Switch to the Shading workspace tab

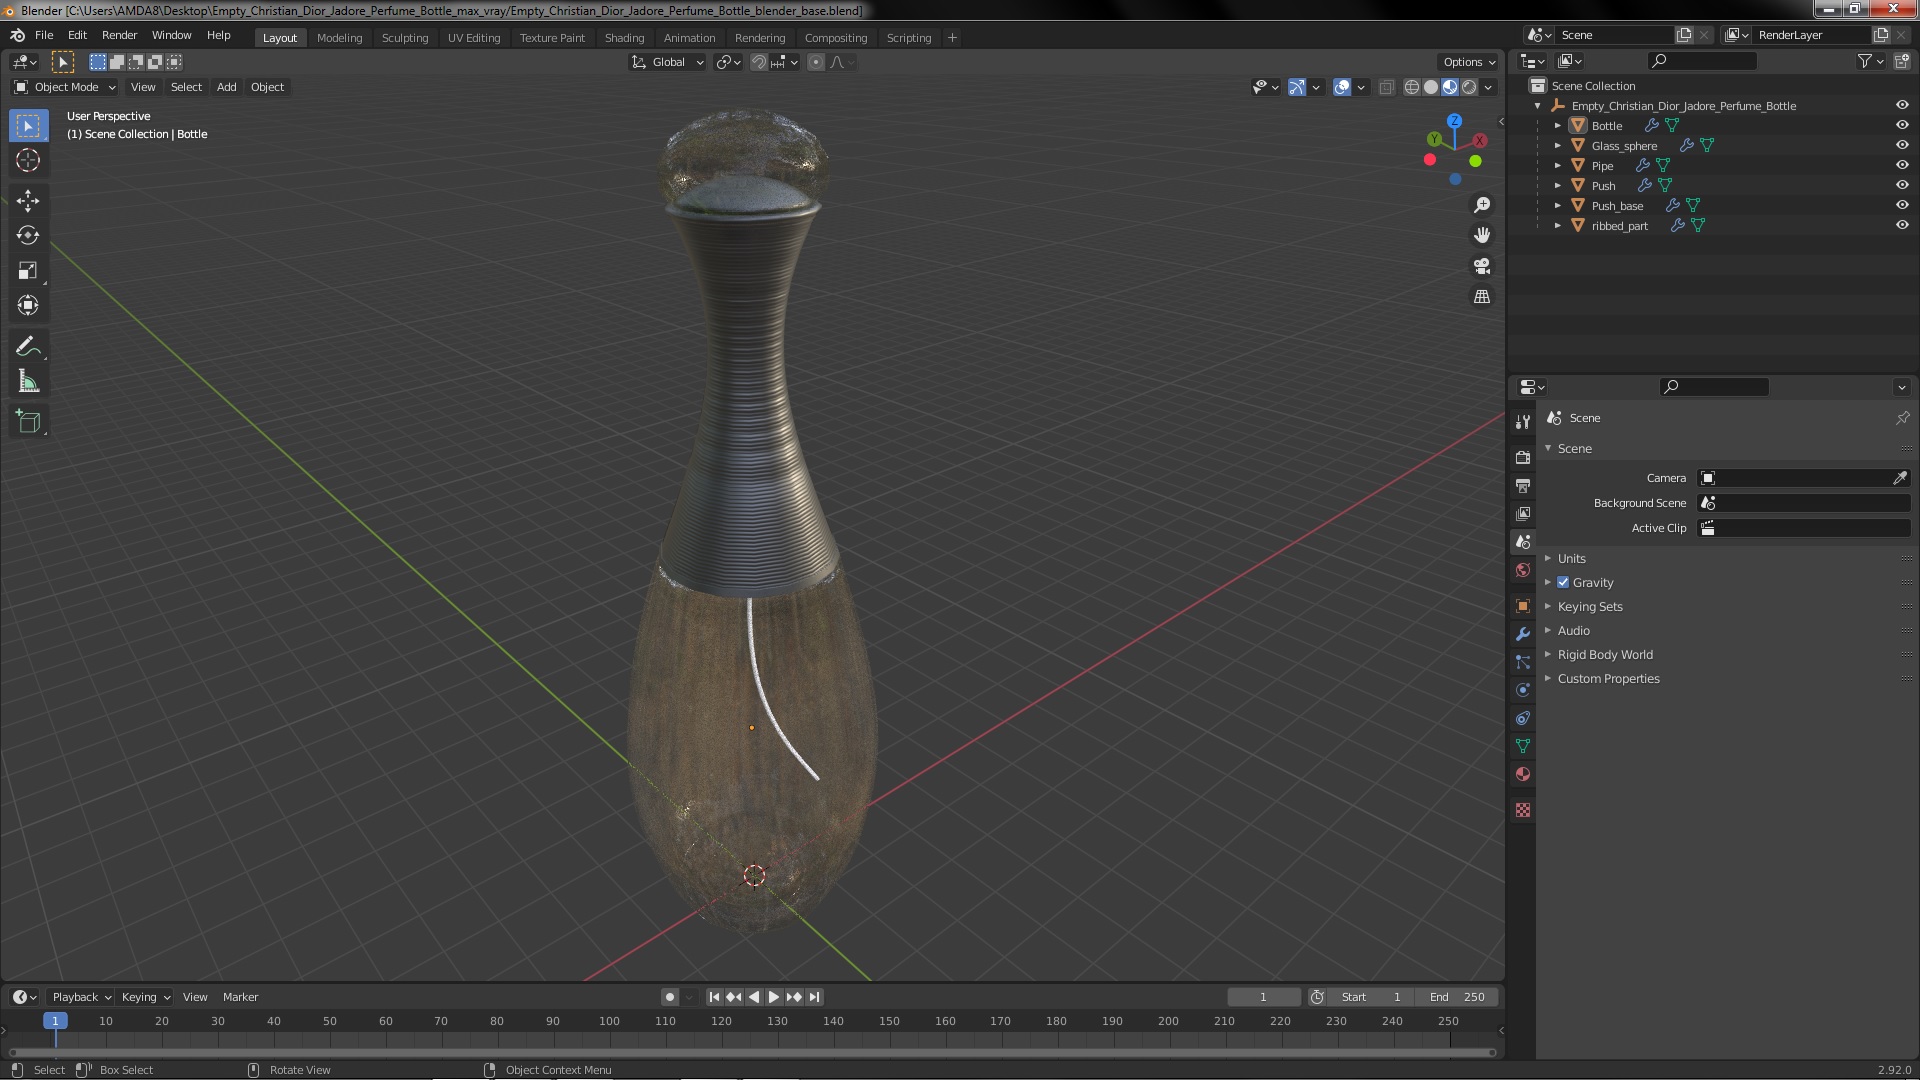click(624, 37)
